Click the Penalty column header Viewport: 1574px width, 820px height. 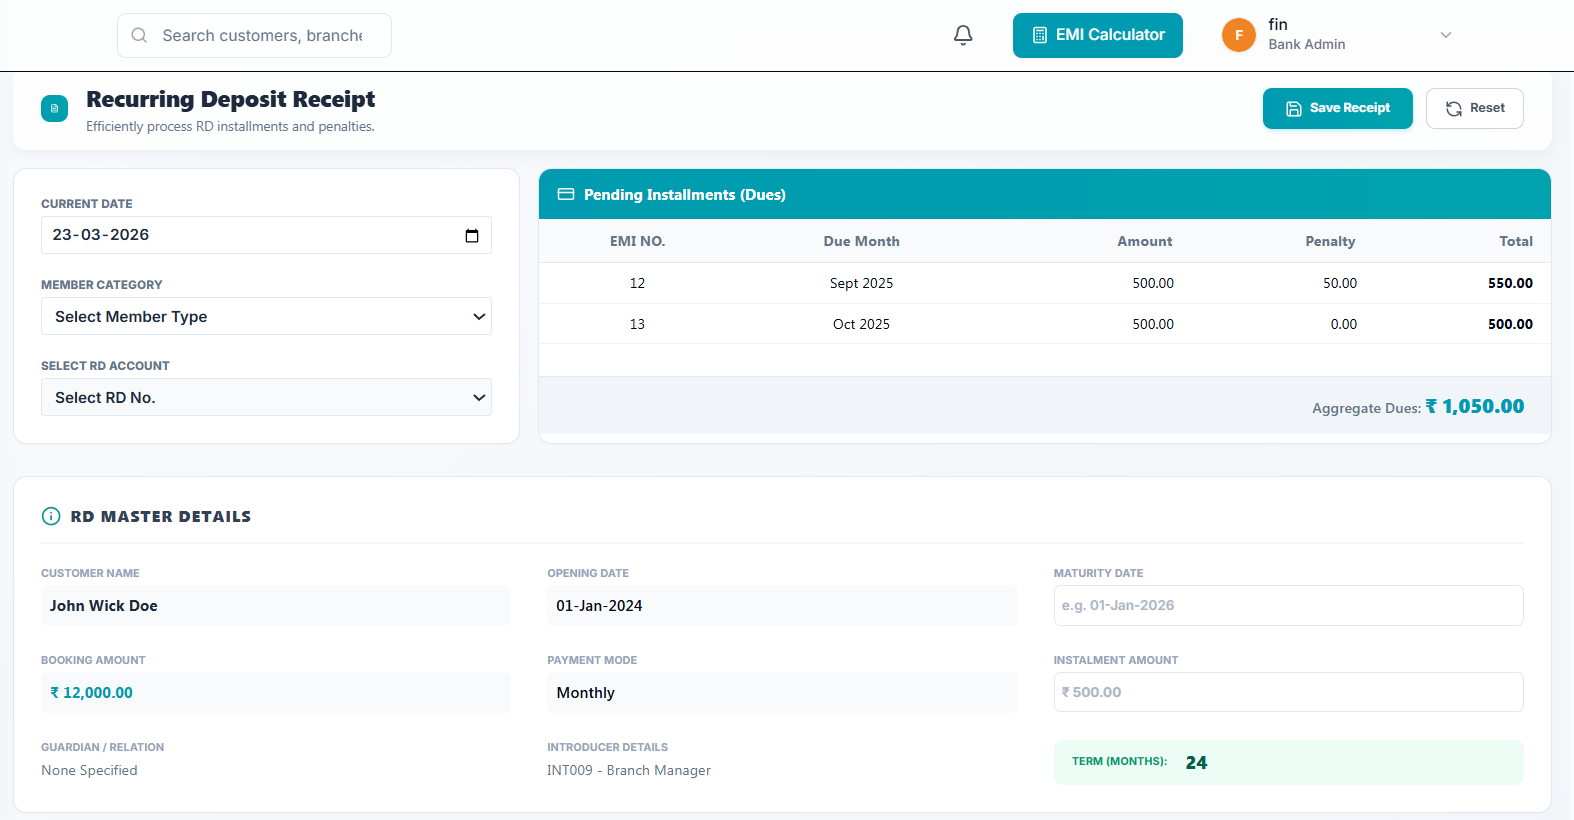(x=1330, y=241)
